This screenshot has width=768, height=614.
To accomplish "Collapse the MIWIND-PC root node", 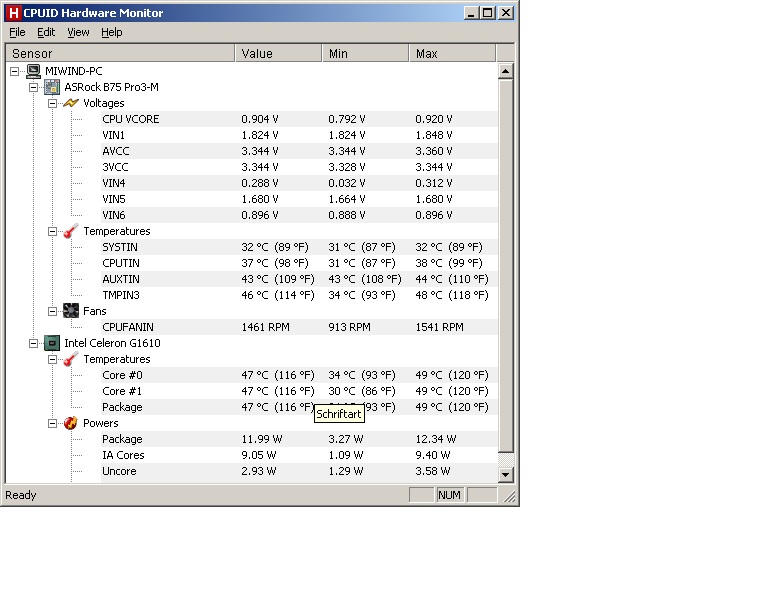I will (15, 71).
